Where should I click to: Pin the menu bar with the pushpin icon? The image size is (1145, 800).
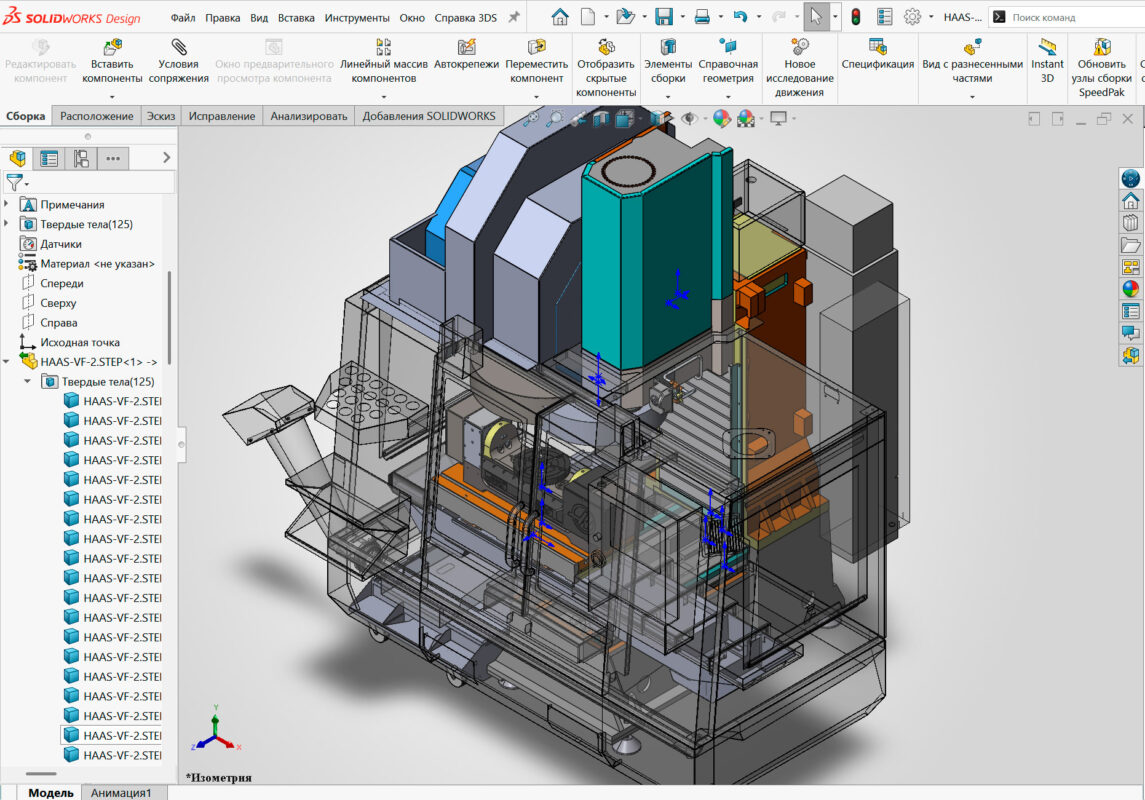point(514,18)
